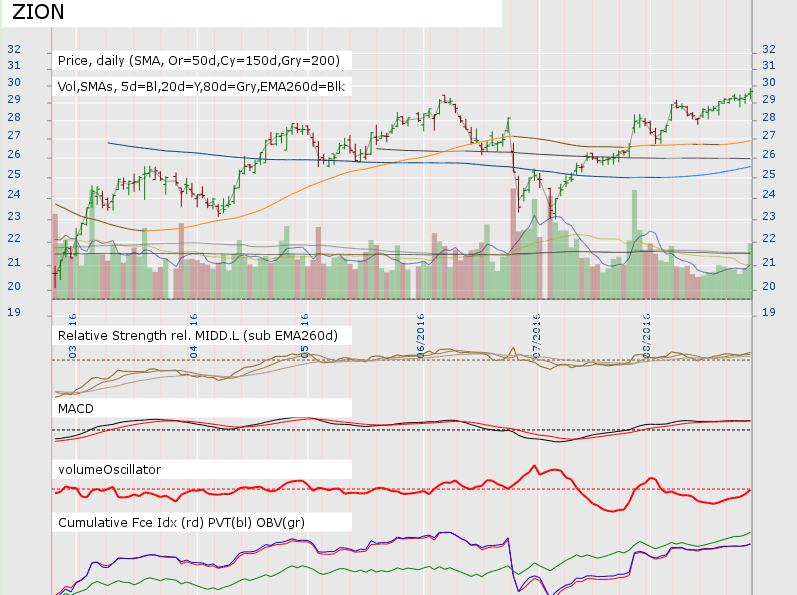The image size is (797, 595).
Task: Click the 07/2016 date axis label
Action: (x=536, y=336)
